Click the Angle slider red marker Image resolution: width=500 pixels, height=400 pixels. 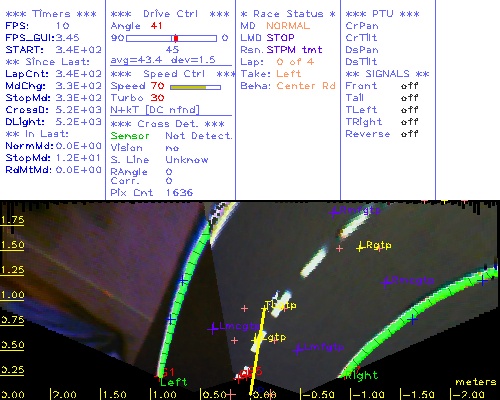[176, 38]
